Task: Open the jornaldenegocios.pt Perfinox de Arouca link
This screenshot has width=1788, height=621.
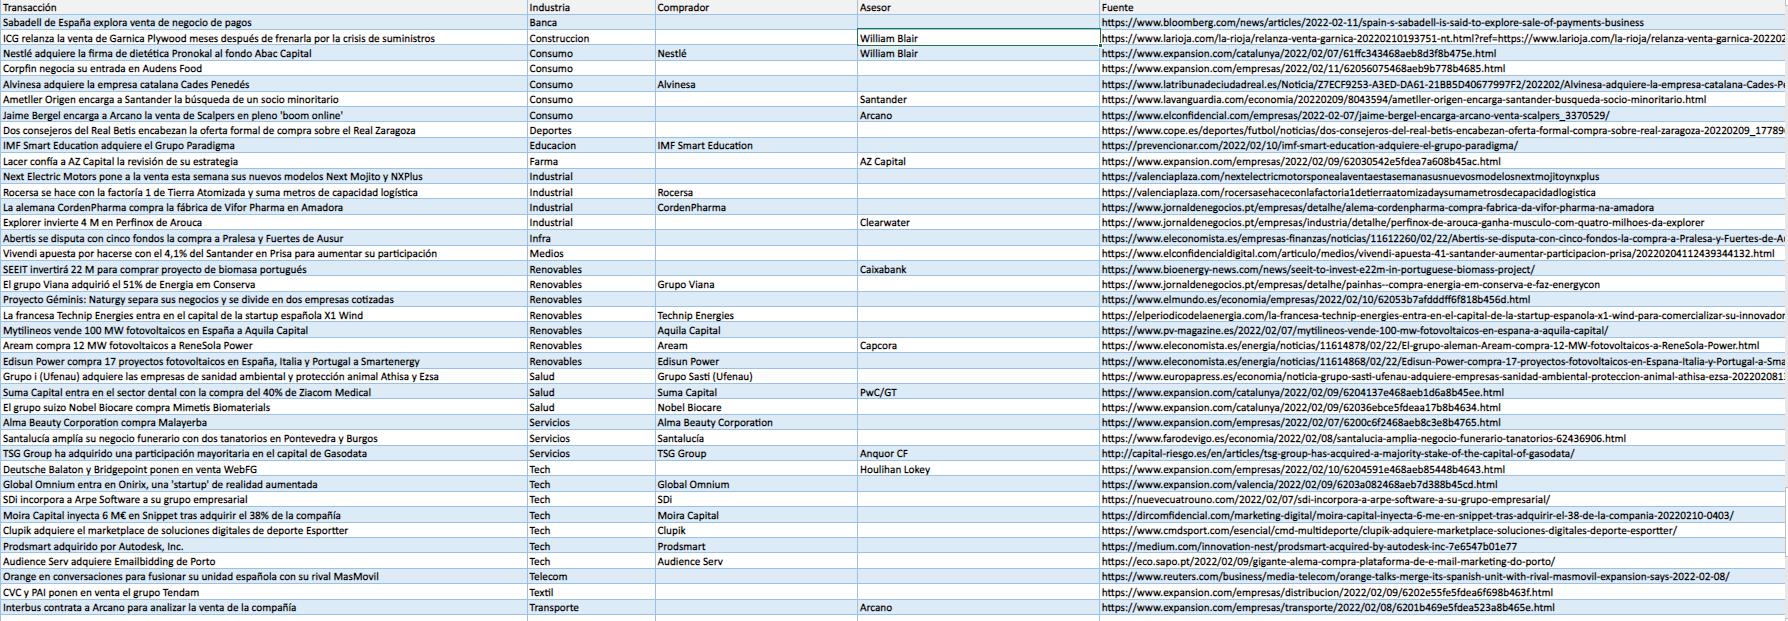Action: [x=1402, y=223]
